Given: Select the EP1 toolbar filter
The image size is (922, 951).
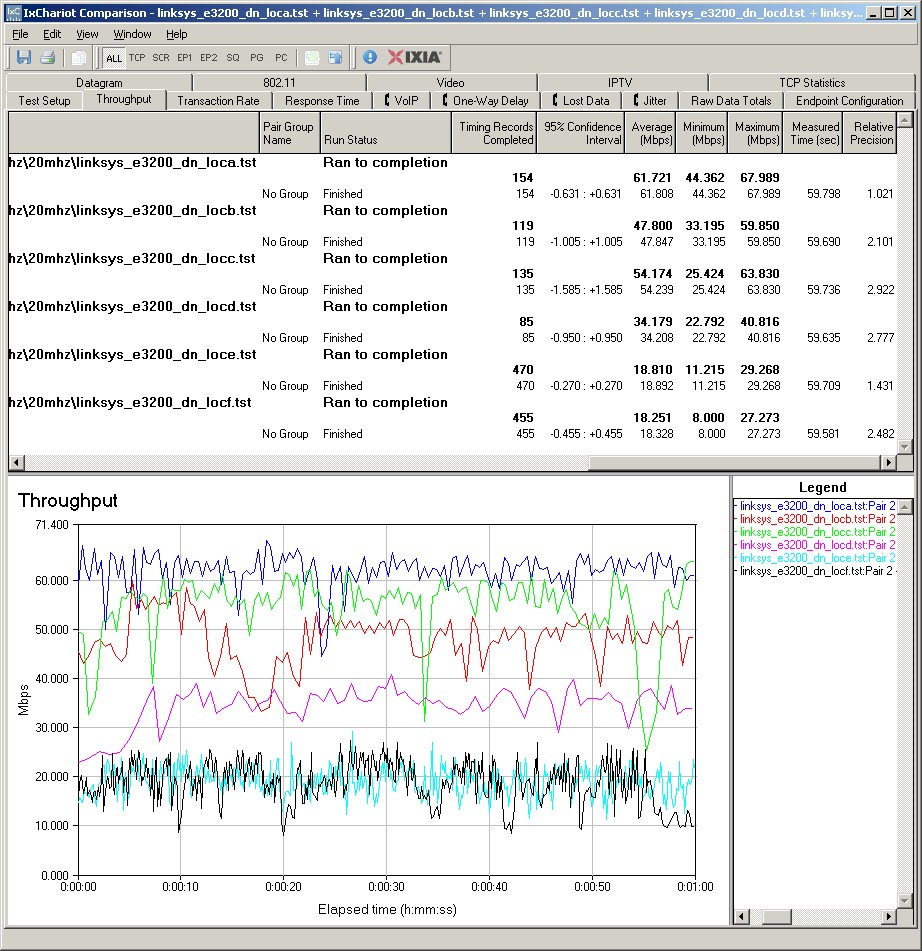Looking at the screenshot, I should coord(184,58).
